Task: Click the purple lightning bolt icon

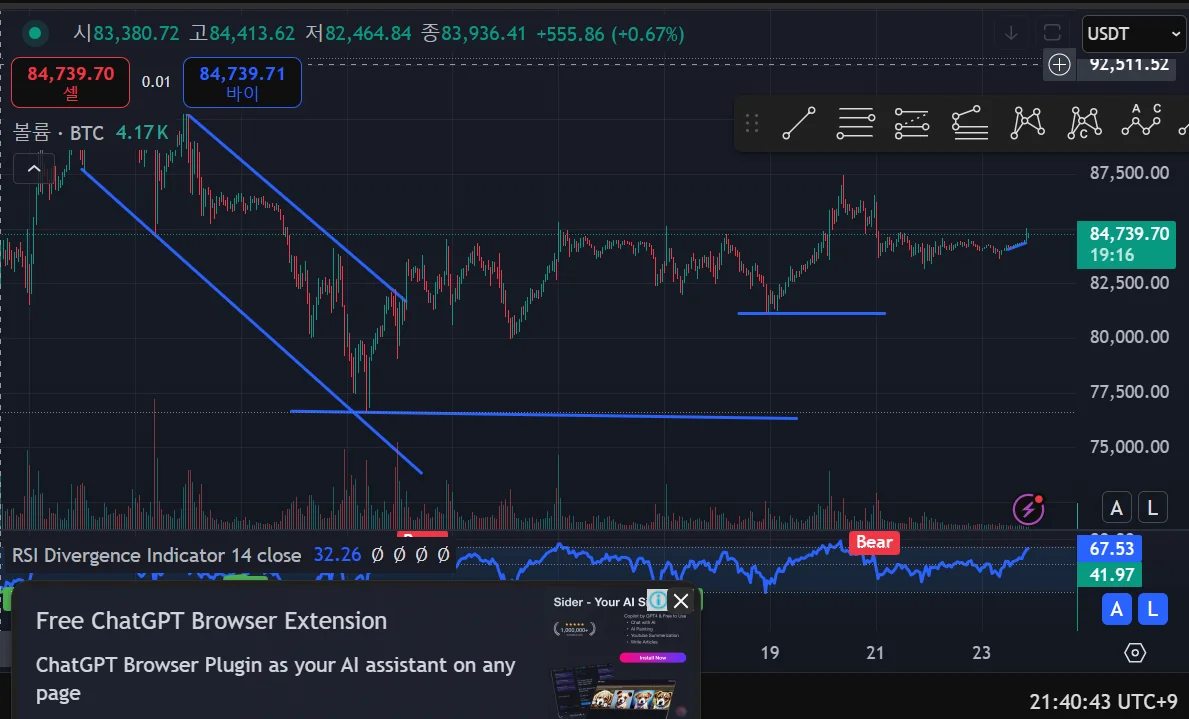Action: pyautogui.click(x=1028, y=509)
